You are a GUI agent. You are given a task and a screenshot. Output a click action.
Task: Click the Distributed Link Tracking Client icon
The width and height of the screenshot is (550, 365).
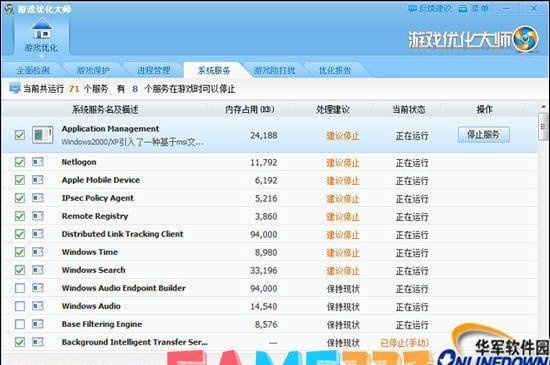click(38, 234)
